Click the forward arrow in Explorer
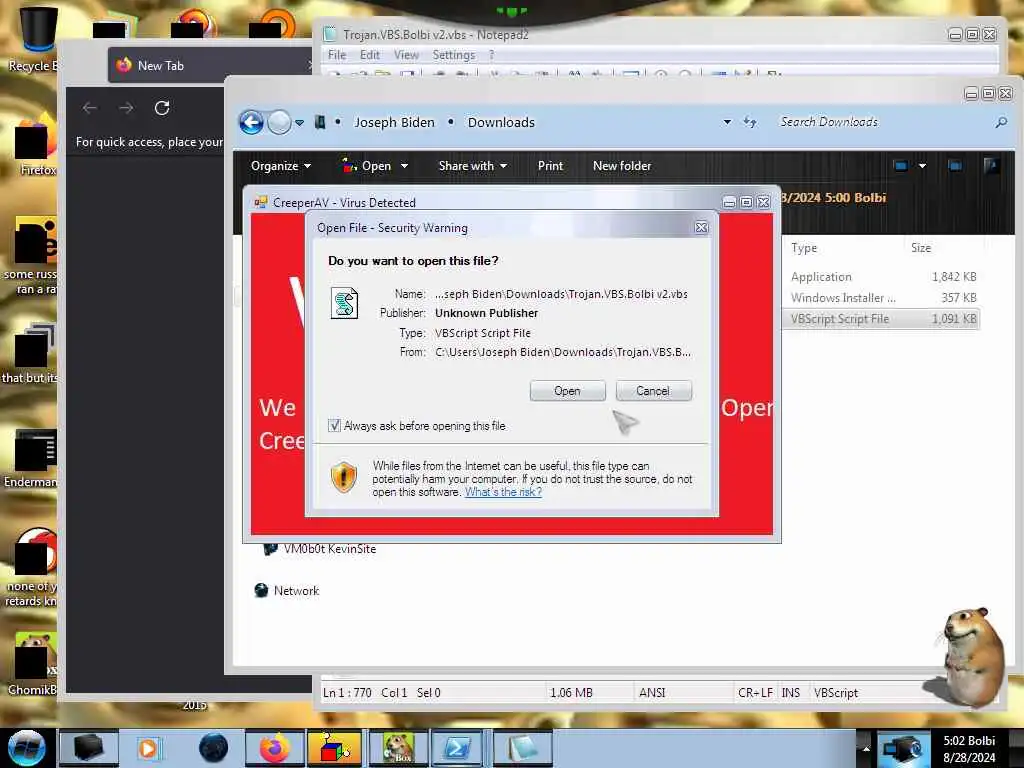 (x=280, y=122)
